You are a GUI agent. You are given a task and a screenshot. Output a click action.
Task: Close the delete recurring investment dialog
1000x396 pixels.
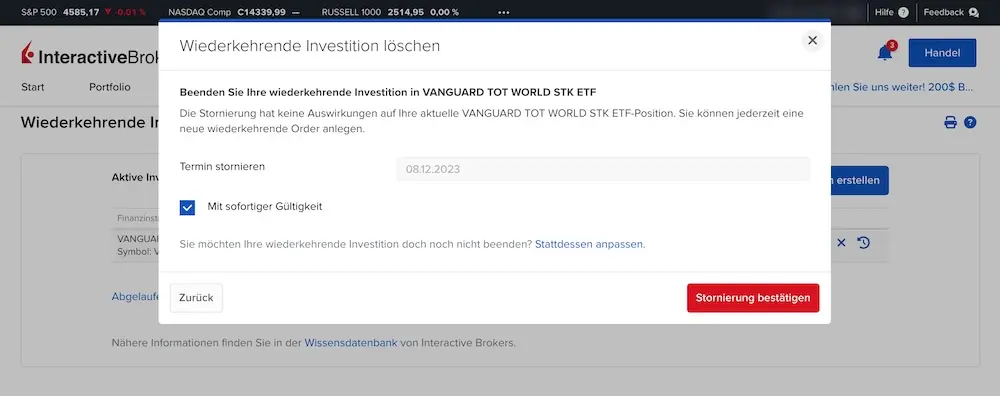coord(812,40)
